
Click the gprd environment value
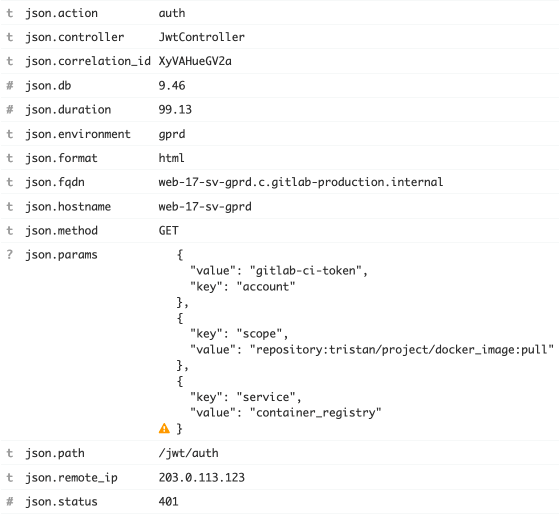[x=172, y=134]
